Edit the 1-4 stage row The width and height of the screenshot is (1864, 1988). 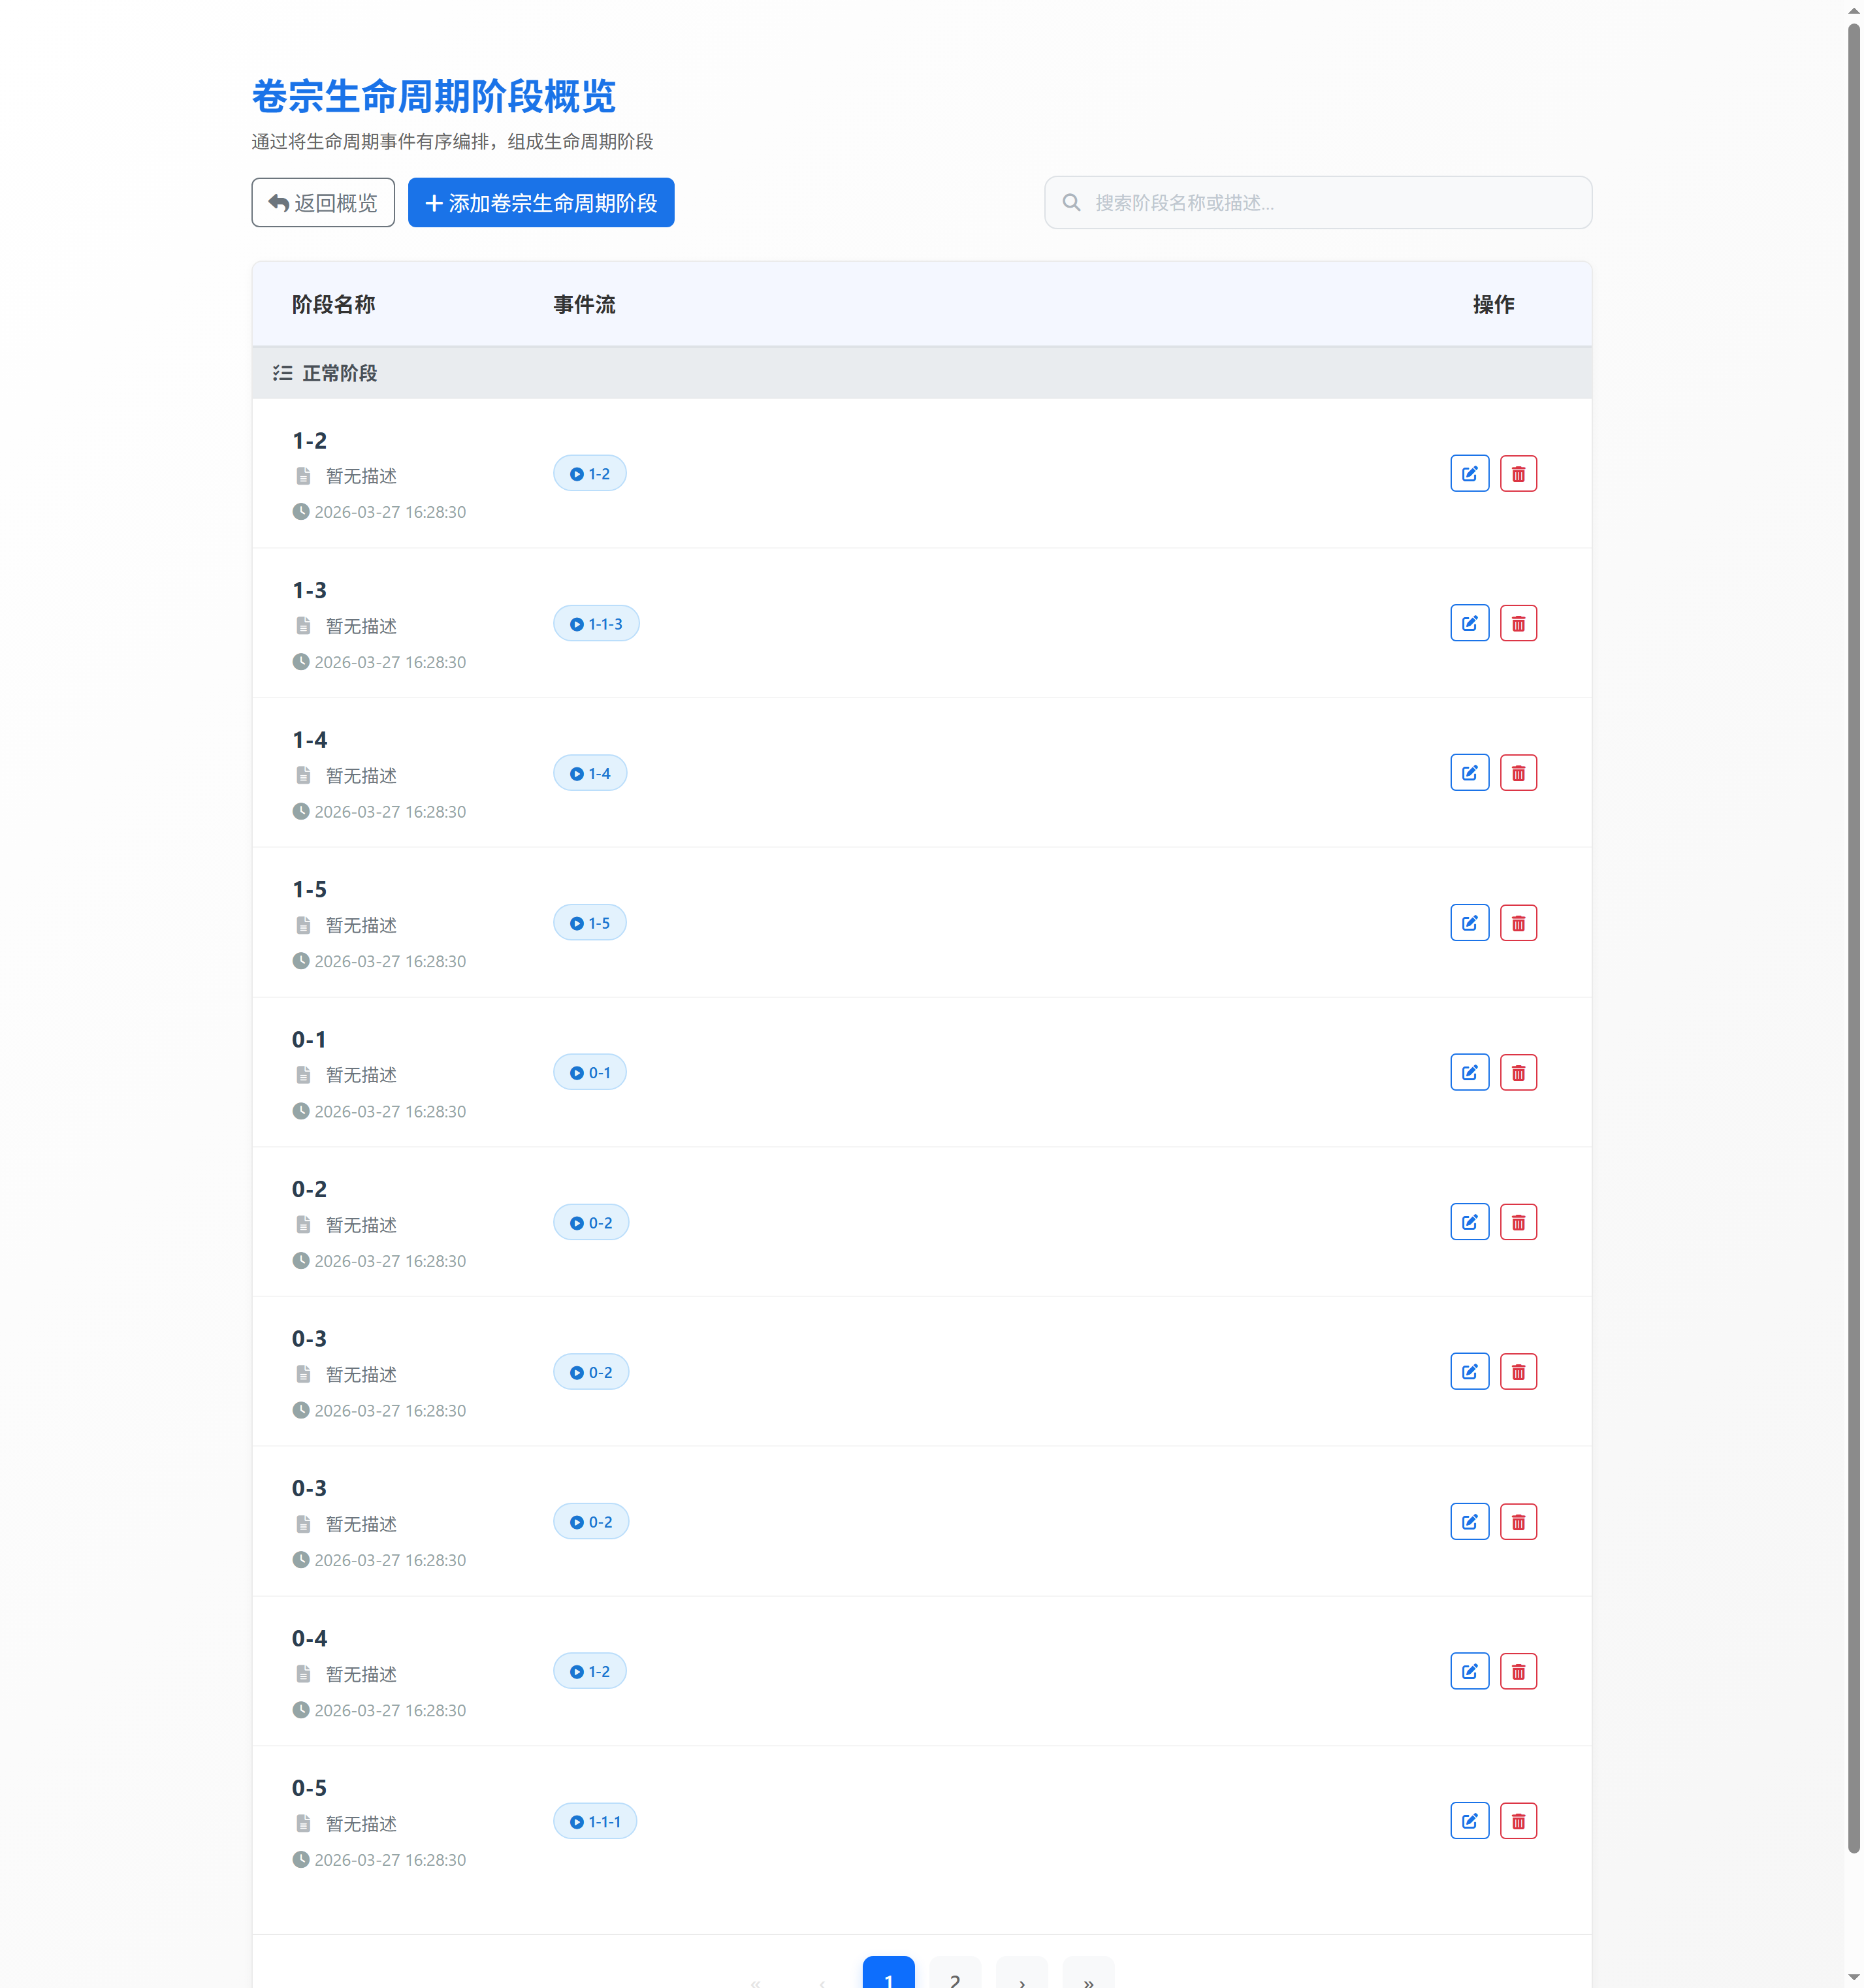pyautogui.click(x=1469, y=773)
